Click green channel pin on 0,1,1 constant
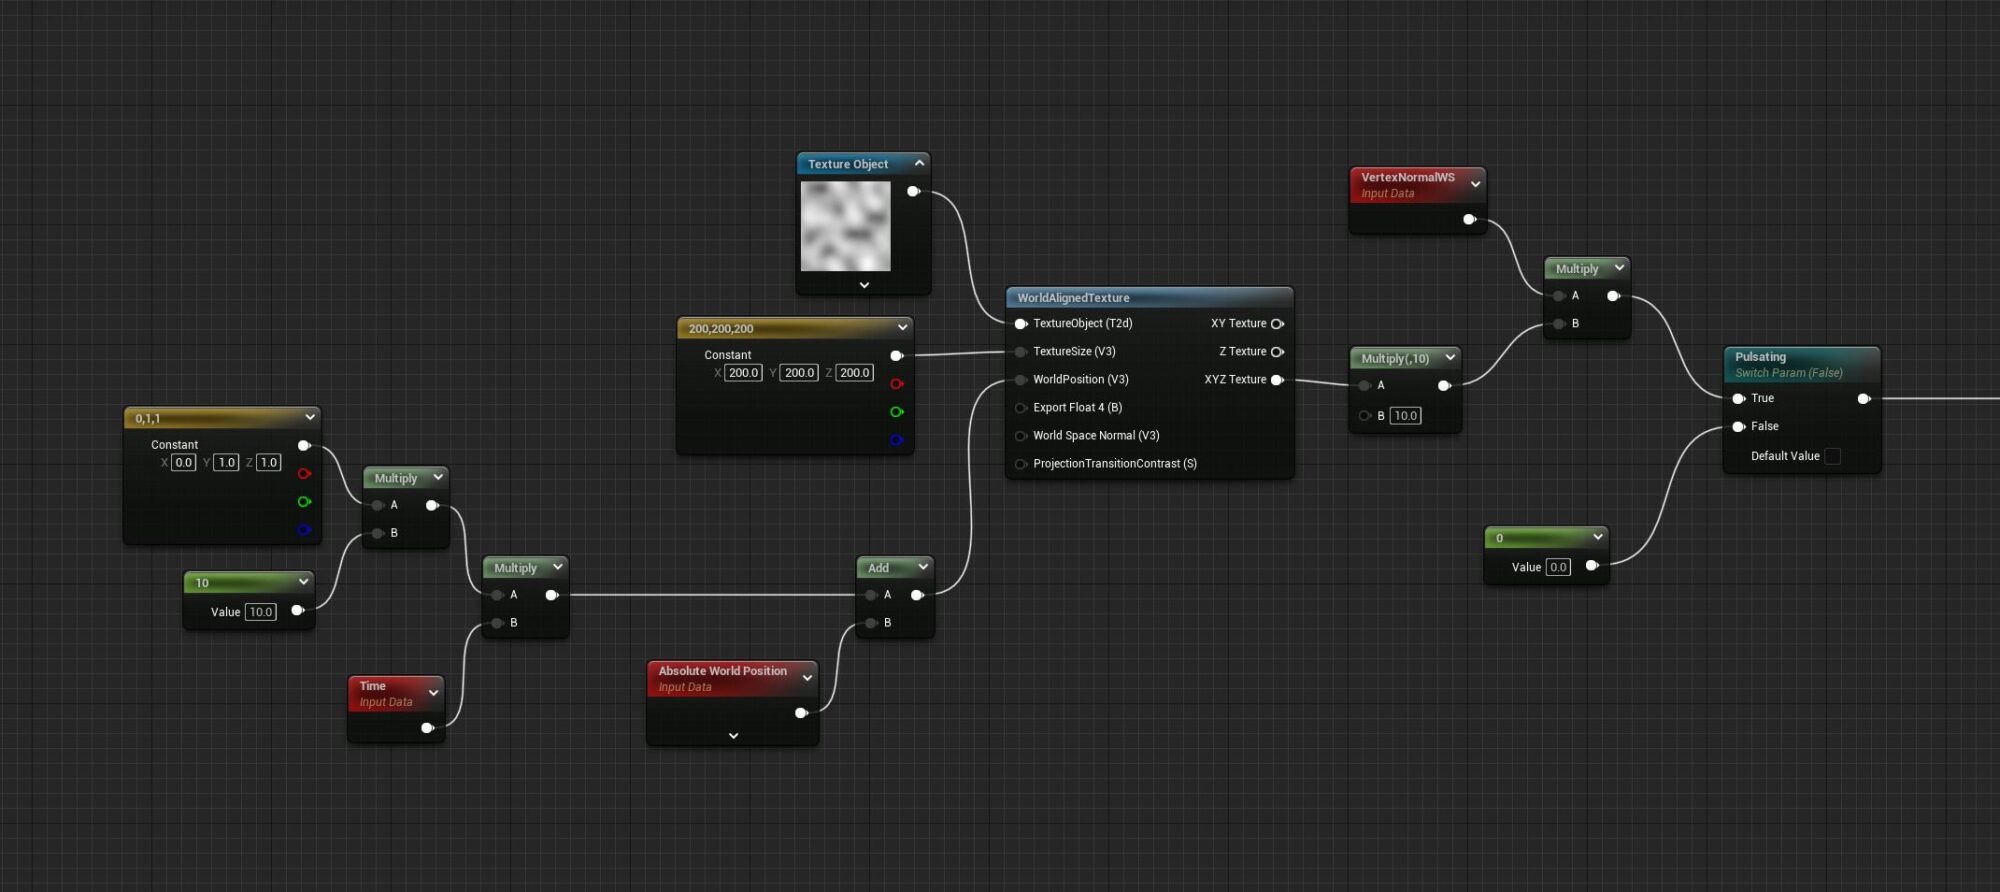Viewport: 2000px width, 892px height. pyautogui.click(x=304, y=502)
